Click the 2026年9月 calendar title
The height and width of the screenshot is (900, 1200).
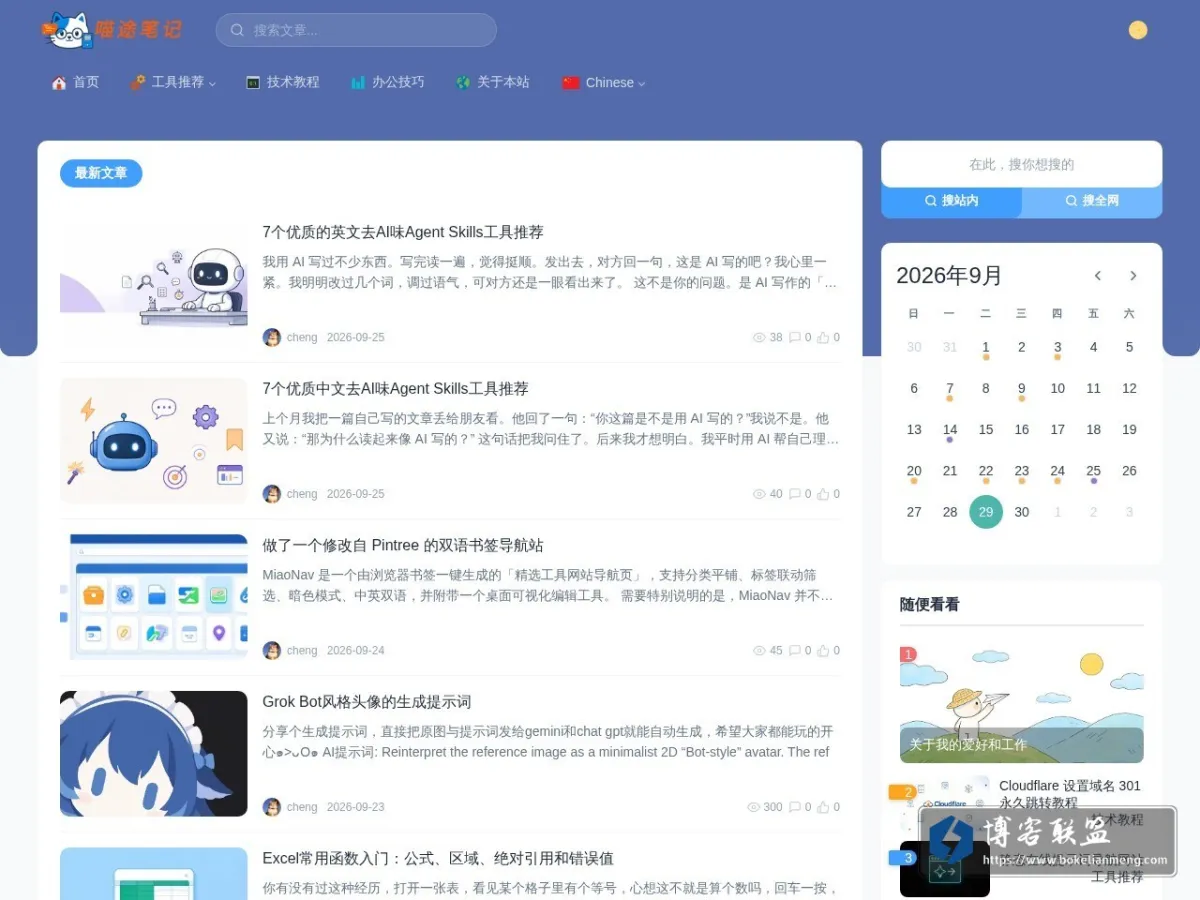949,276
